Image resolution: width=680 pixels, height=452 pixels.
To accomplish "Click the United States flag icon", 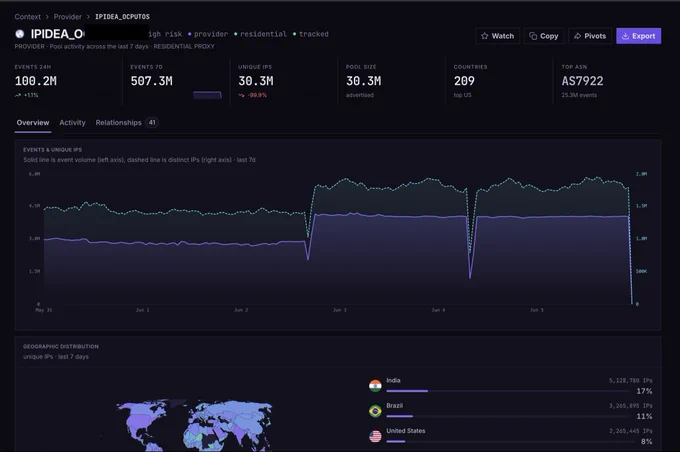I will [x=375, y=436].
